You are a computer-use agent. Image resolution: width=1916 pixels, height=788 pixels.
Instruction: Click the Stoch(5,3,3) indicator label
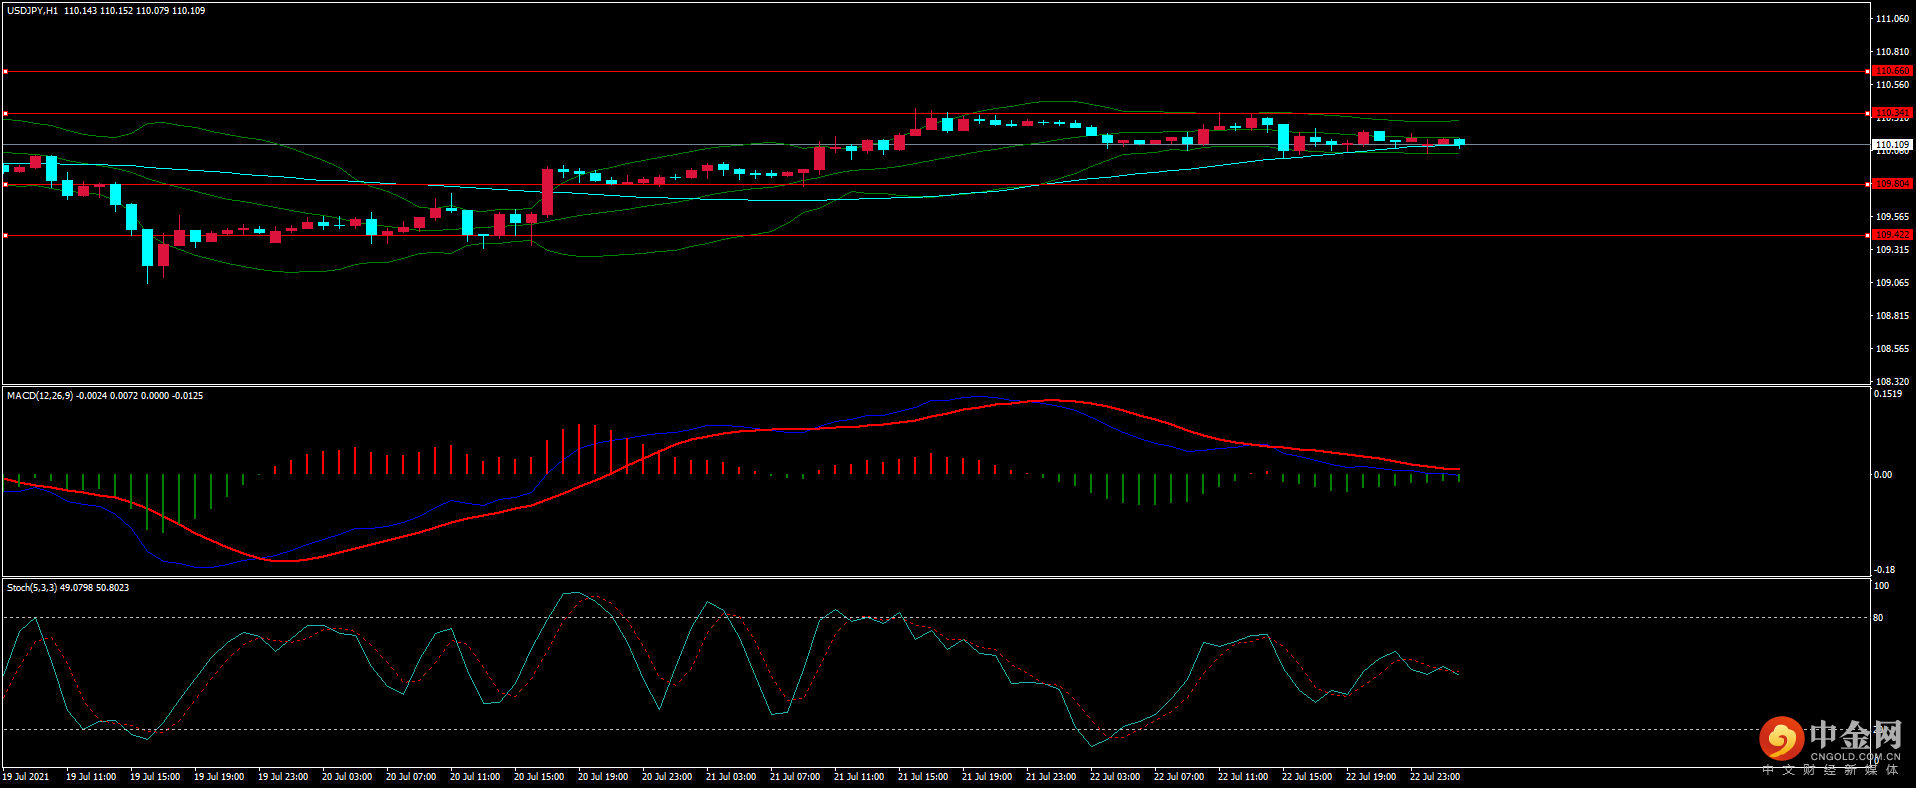tap(32, 588)
